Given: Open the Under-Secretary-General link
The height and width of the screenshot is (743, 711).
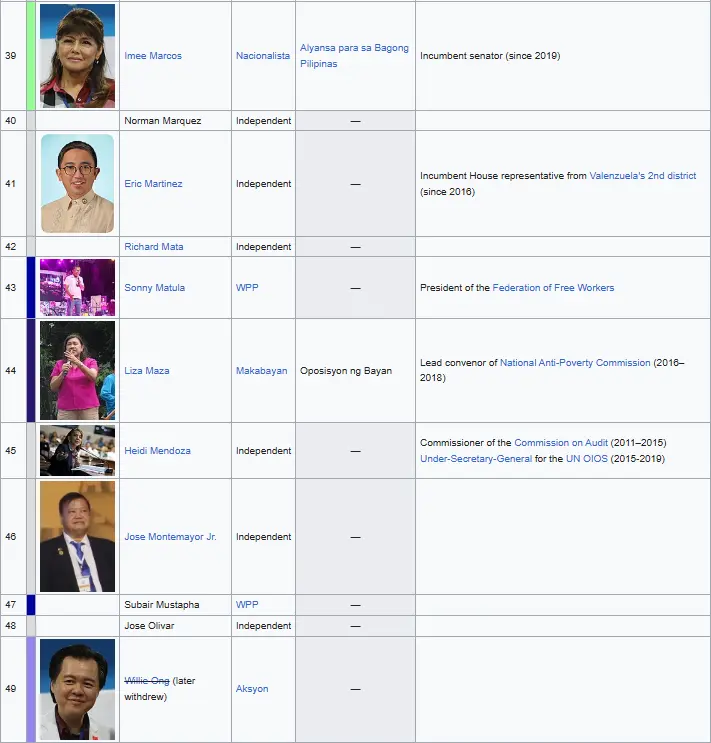Looking at the screenshot, I should (x=476, y=459).
